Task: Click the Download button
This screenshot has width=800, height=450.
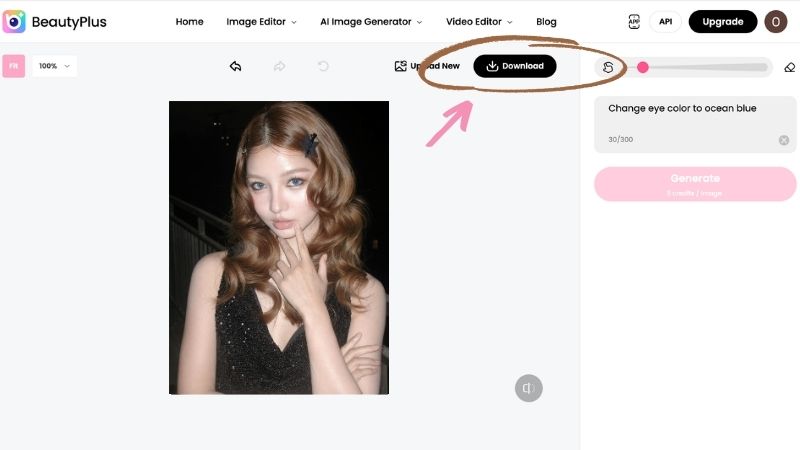Action: (515, 66)
